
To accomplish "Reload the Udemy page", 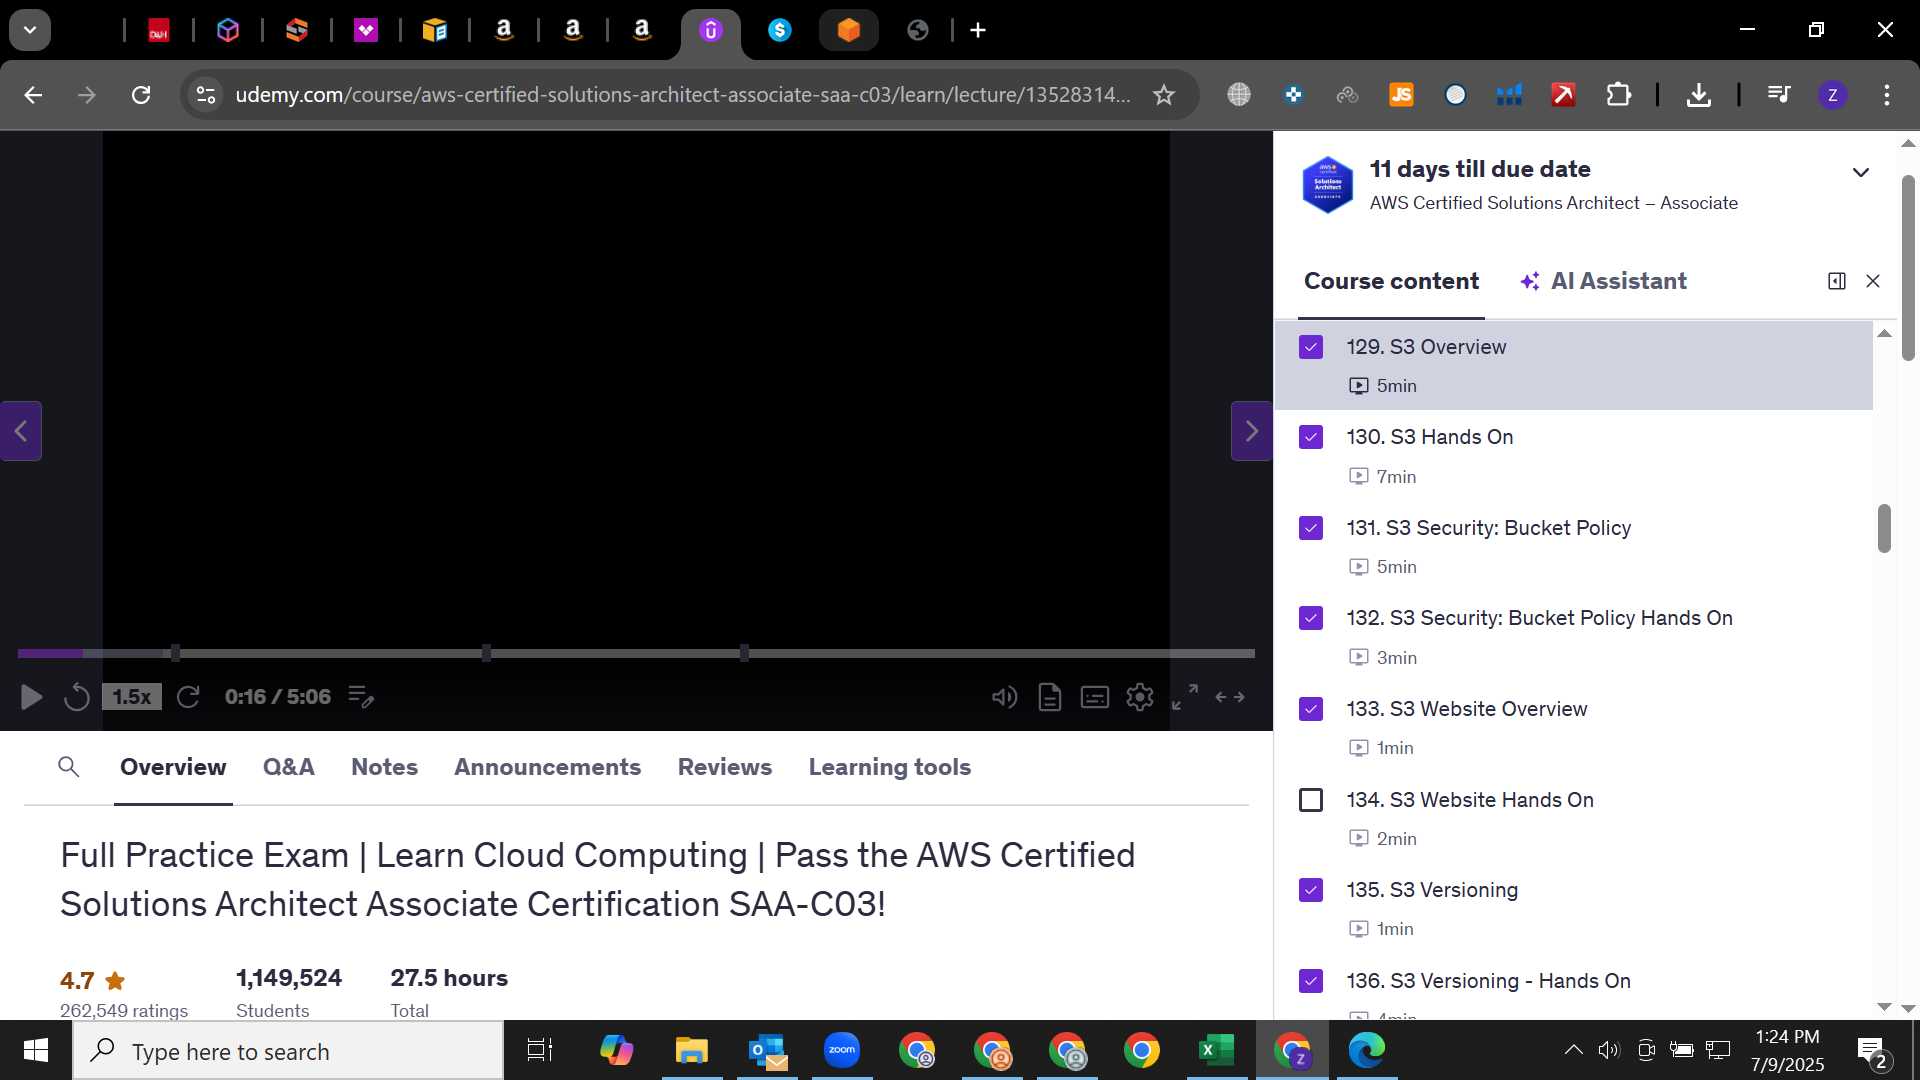I will click(x=141, y=95).
